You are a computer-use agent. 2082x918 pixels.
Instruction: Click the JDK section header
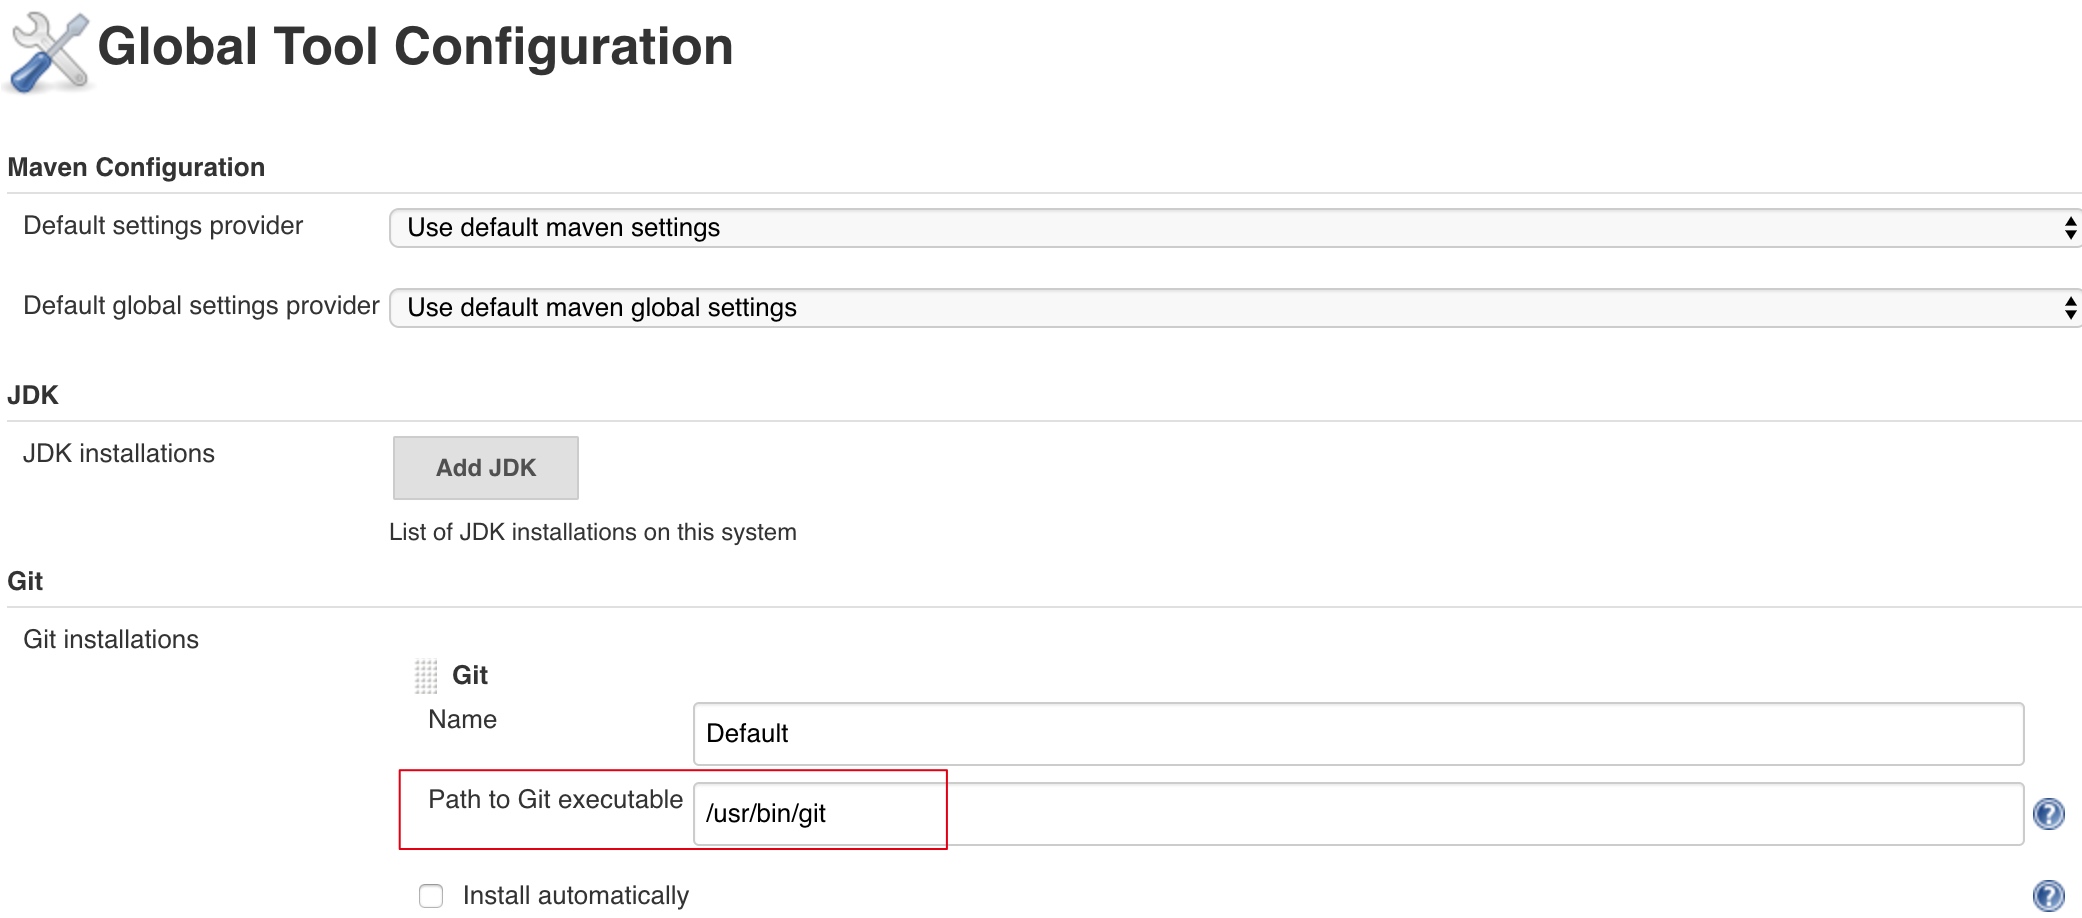point(33,395)
